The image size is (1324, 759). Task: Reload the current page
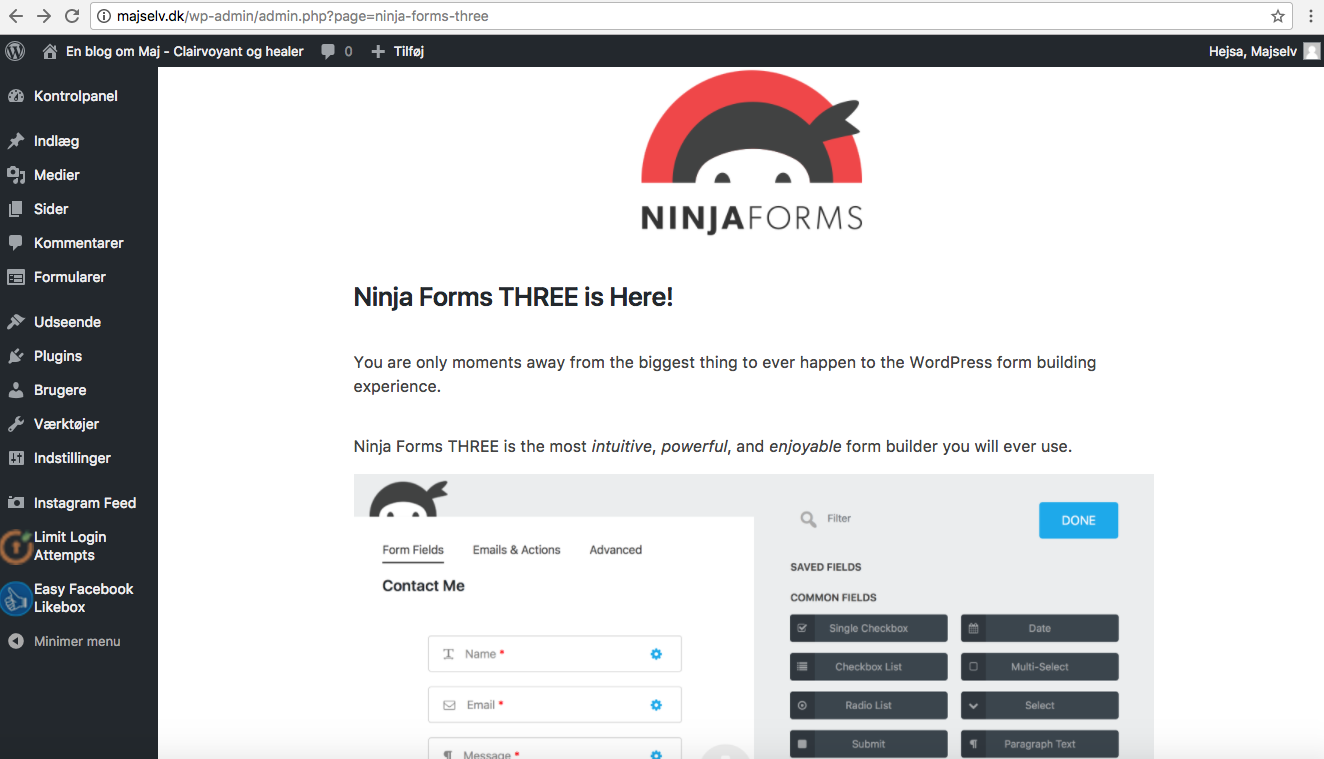click(72, 16)
